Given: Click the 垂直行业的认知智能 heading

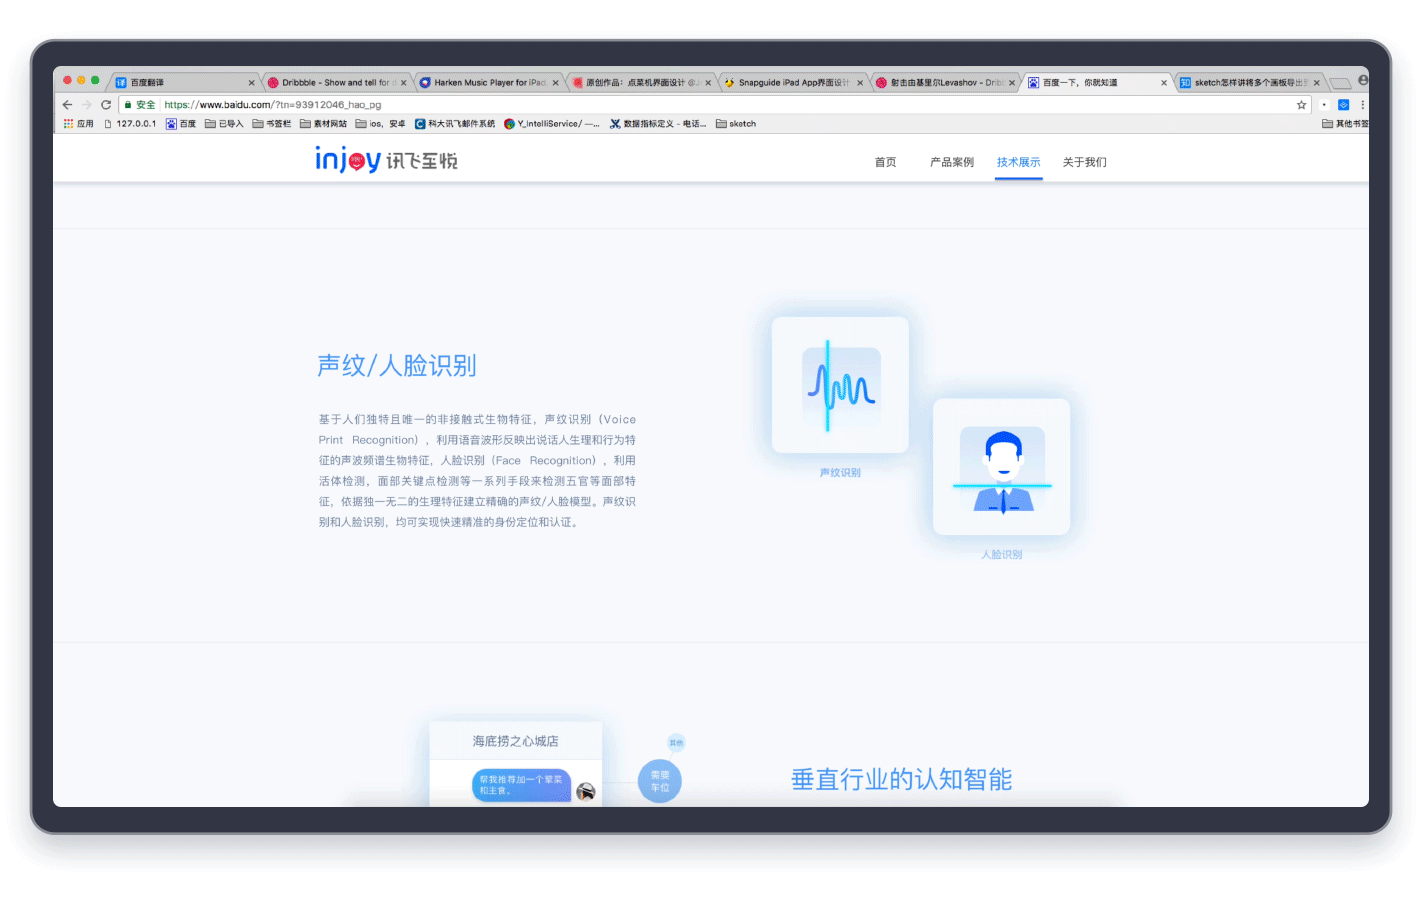Looking at the screenshot, I should (902, 780).
